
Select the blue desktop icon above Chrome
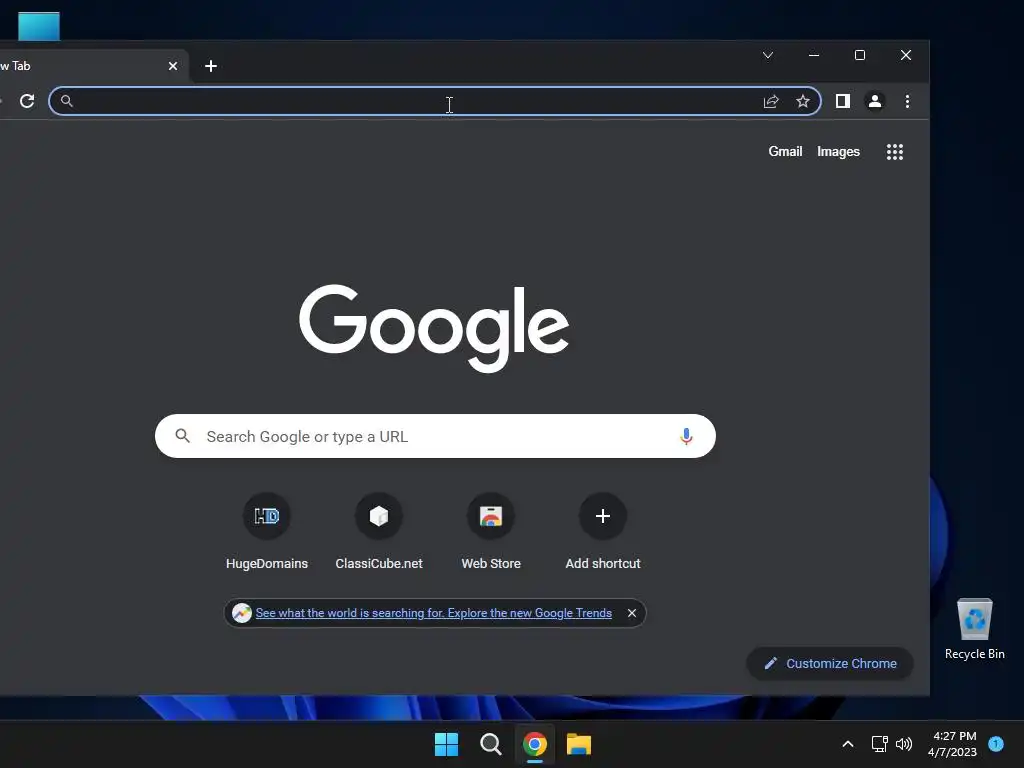[39, 26]
